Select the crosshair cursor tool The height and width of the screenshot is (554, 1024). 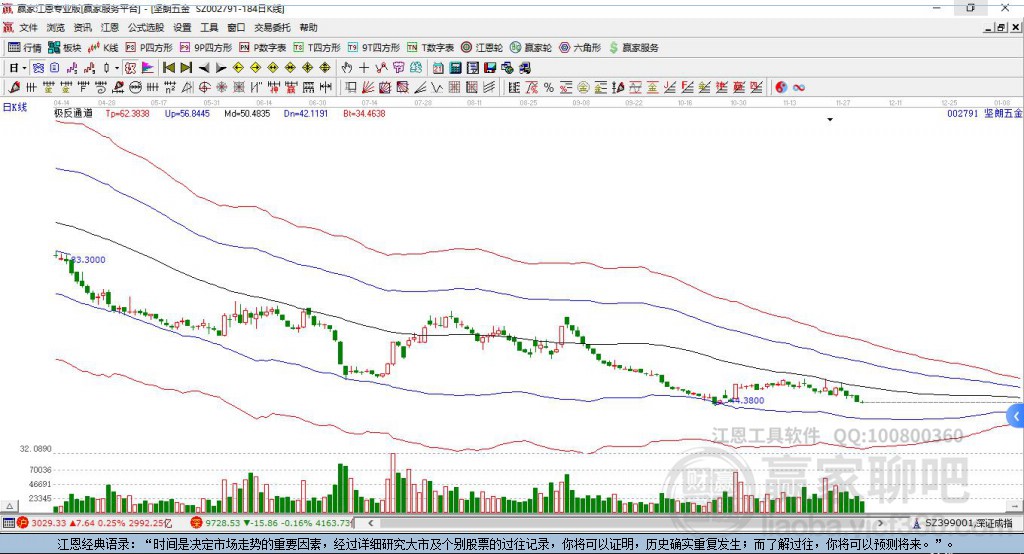pos(364,68)
